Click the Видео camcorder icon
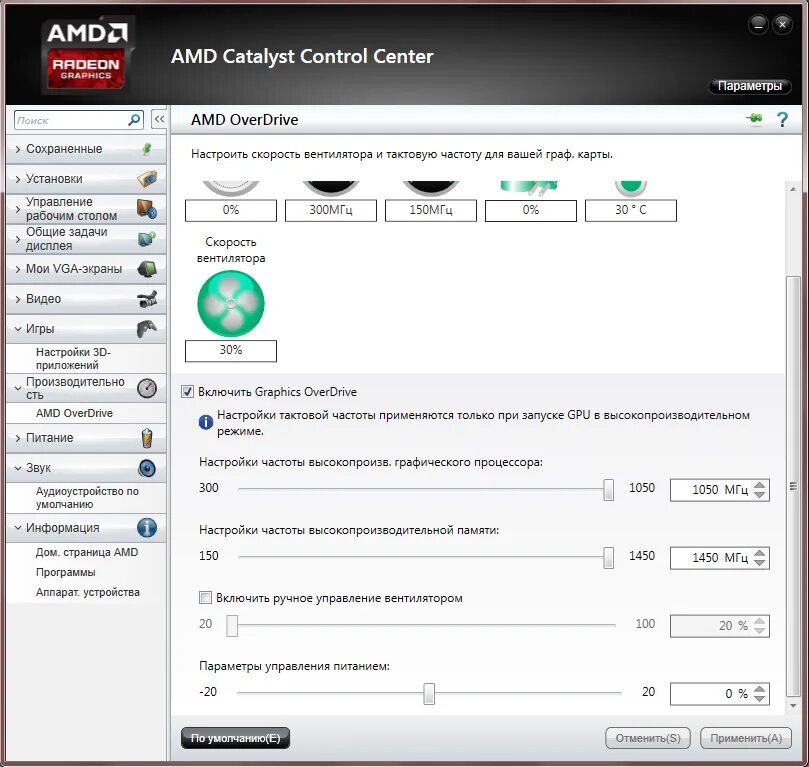 coord(147,299)
